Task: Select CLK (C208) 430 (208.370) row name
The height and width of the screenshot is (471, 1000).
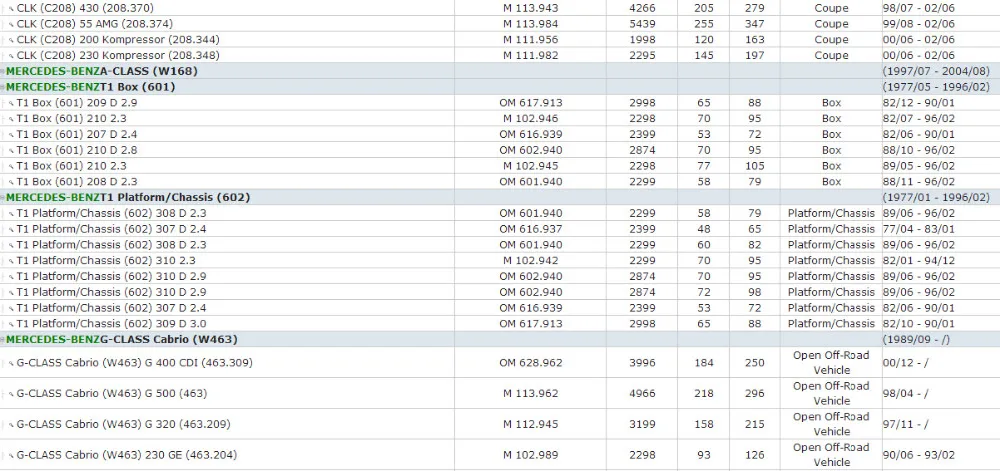Action: tap(85, 8)
